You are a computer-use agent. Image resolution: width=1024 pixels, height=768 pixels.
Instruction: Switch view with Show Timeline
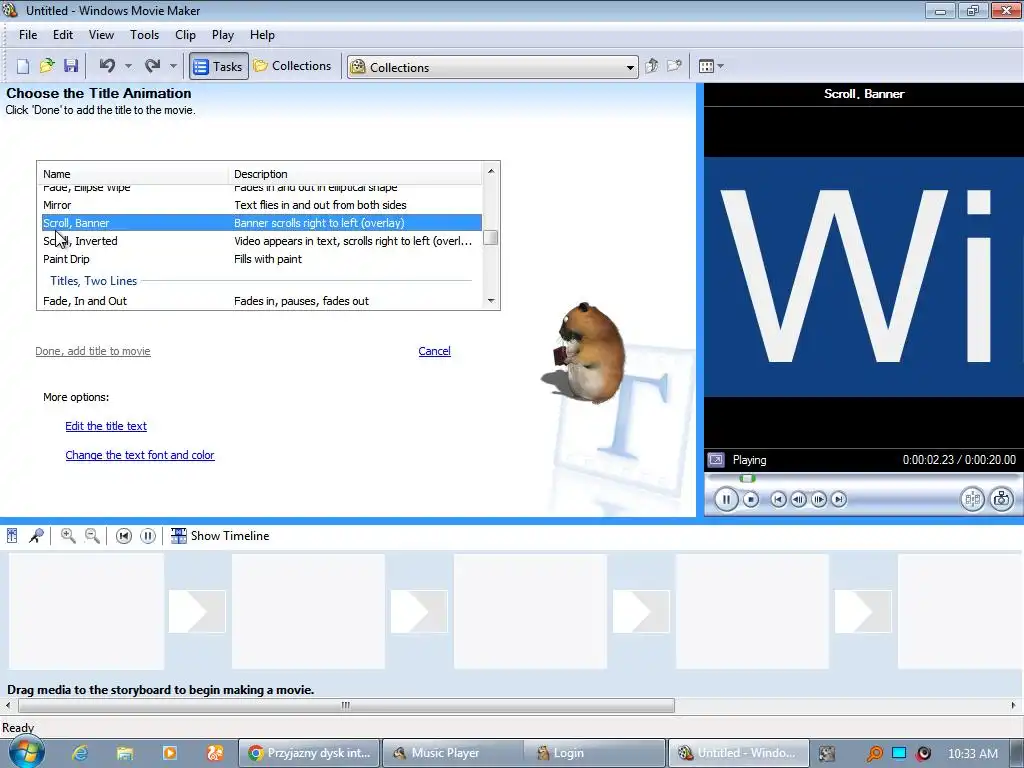point(220,536)
